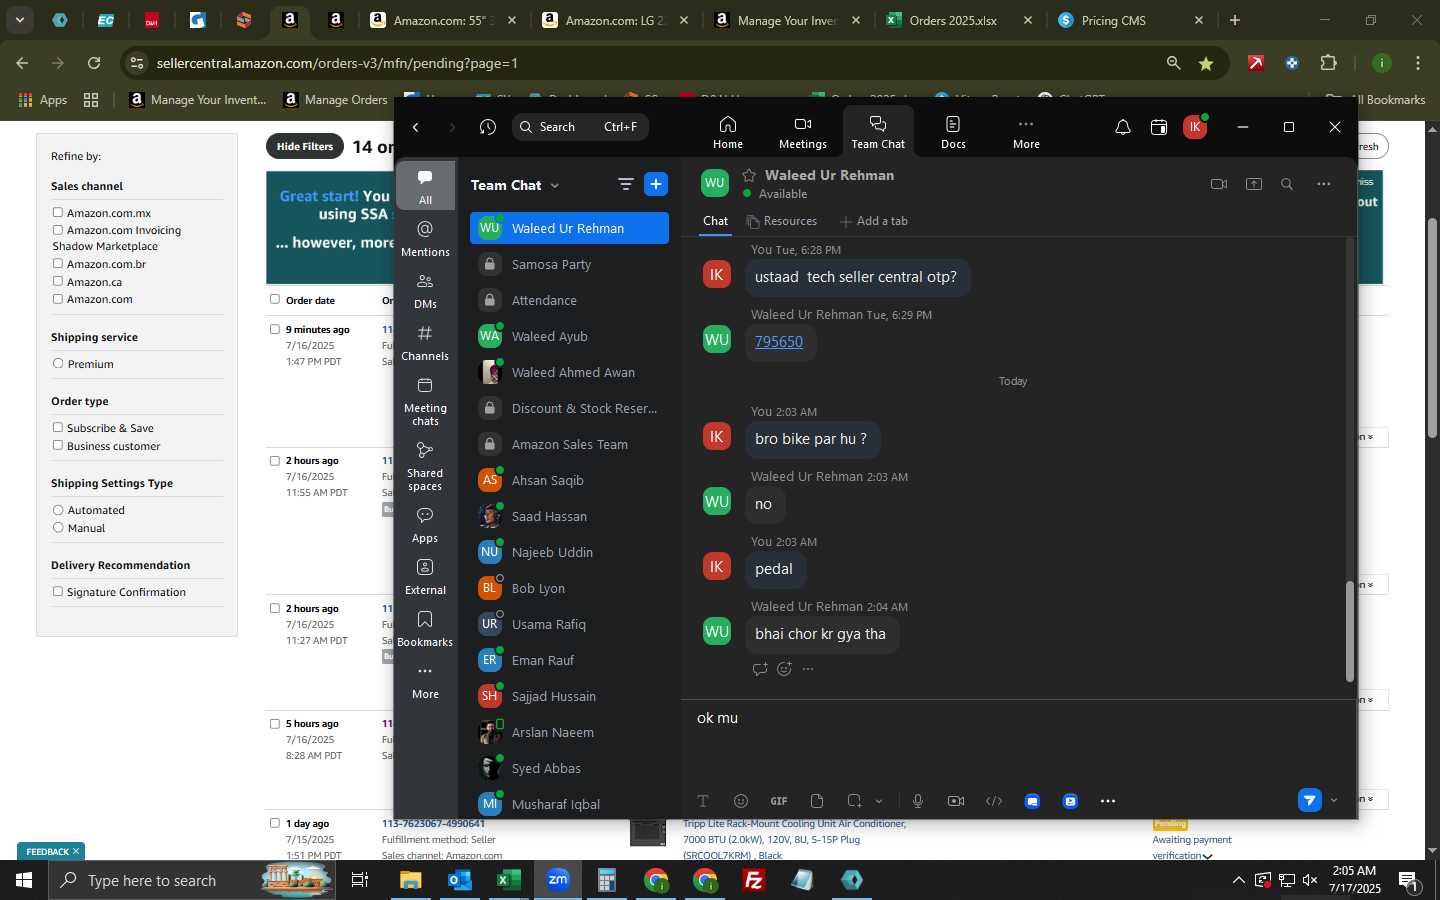Open Samosa Party chat
Image resolution: width=1440 pixels, height=900 pixels.
(x=569, y=264)
